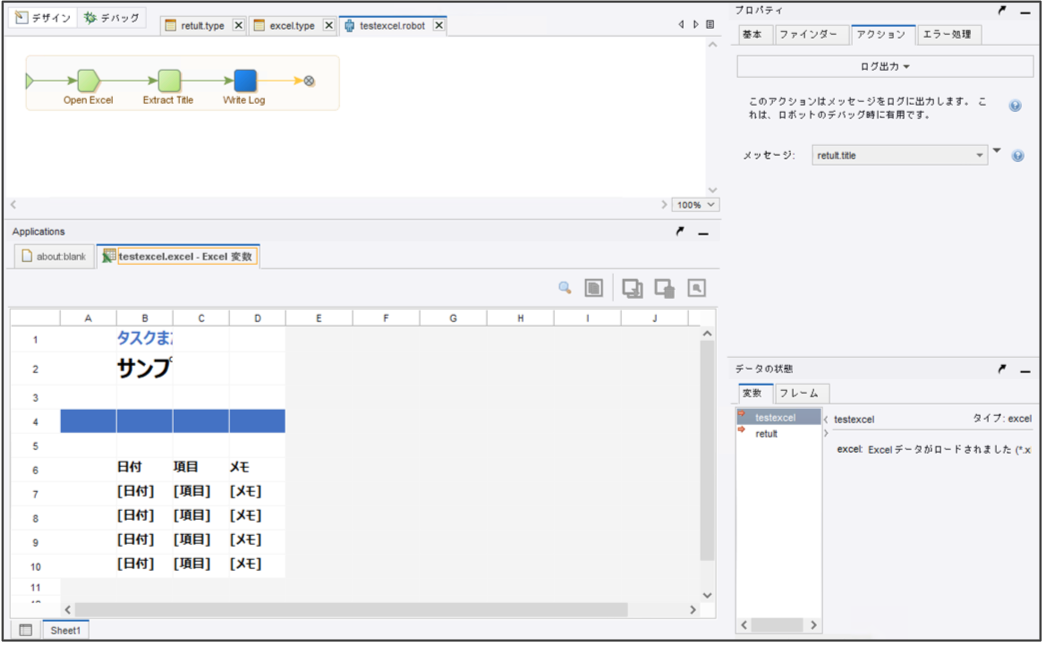Click the spreadsheet horizontal scrollbar
This screenshot has height=650, width=1045.
click(x=351, y=609)
